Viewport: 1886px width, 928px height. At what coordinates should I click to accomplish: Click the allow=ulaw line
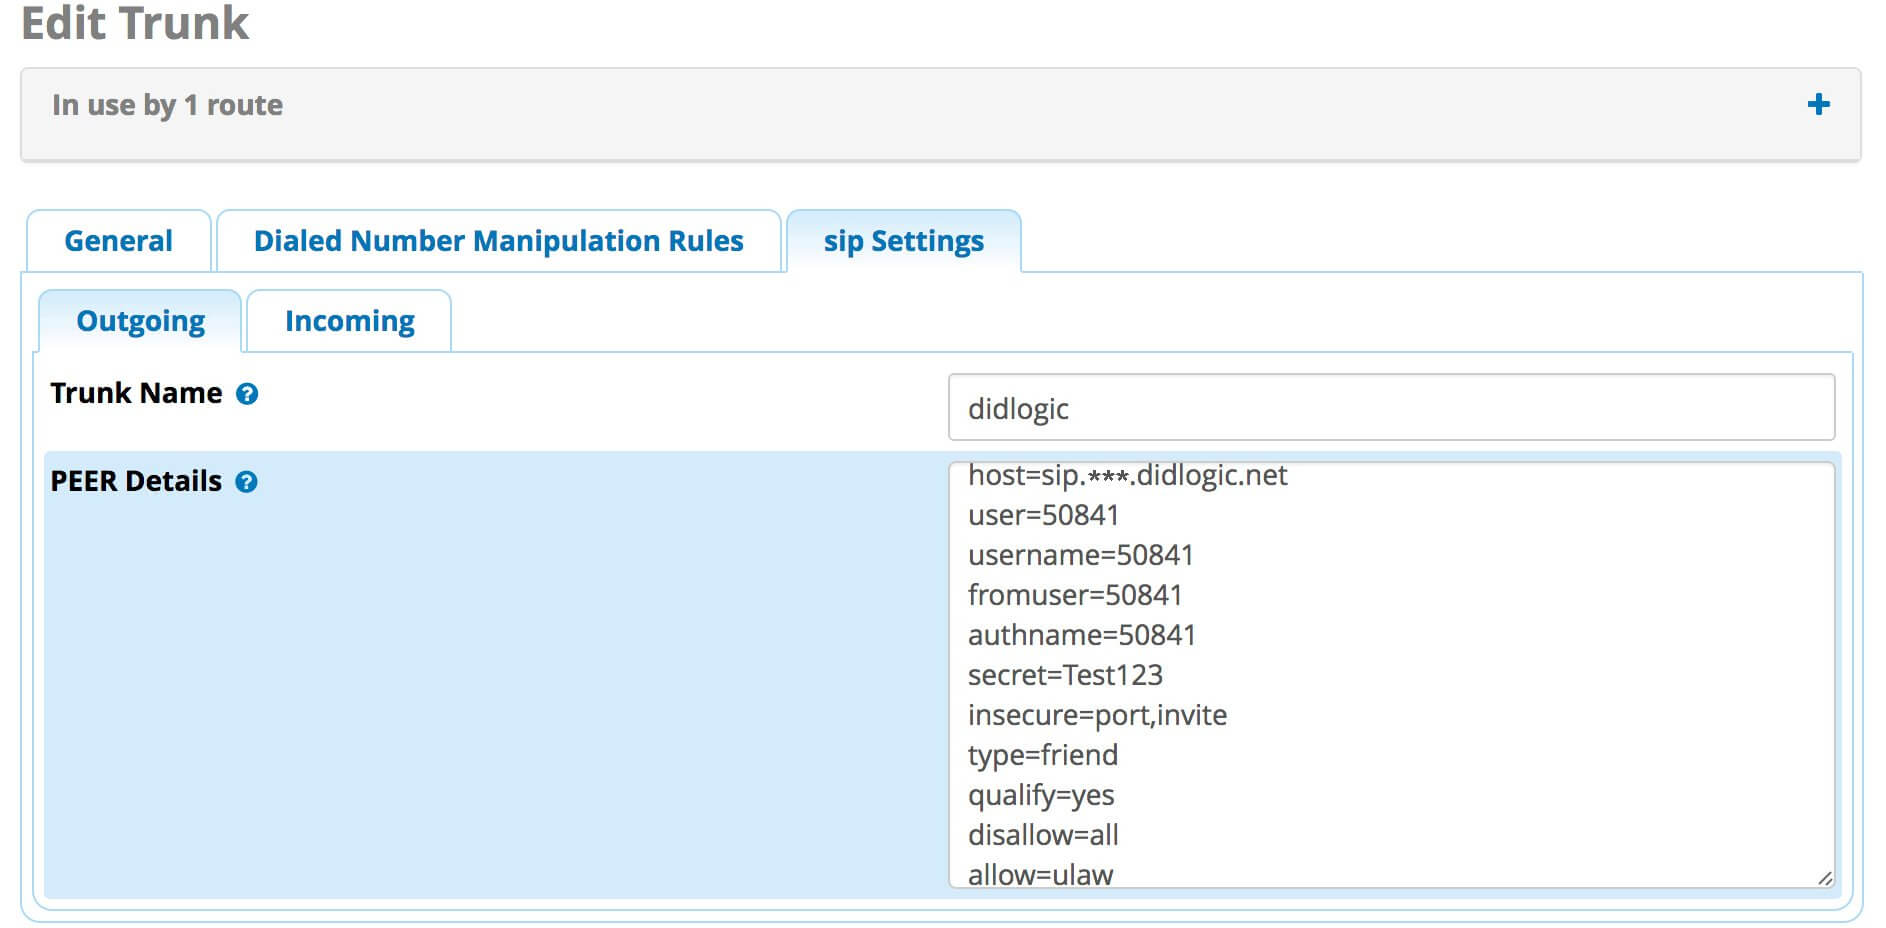1039,874
